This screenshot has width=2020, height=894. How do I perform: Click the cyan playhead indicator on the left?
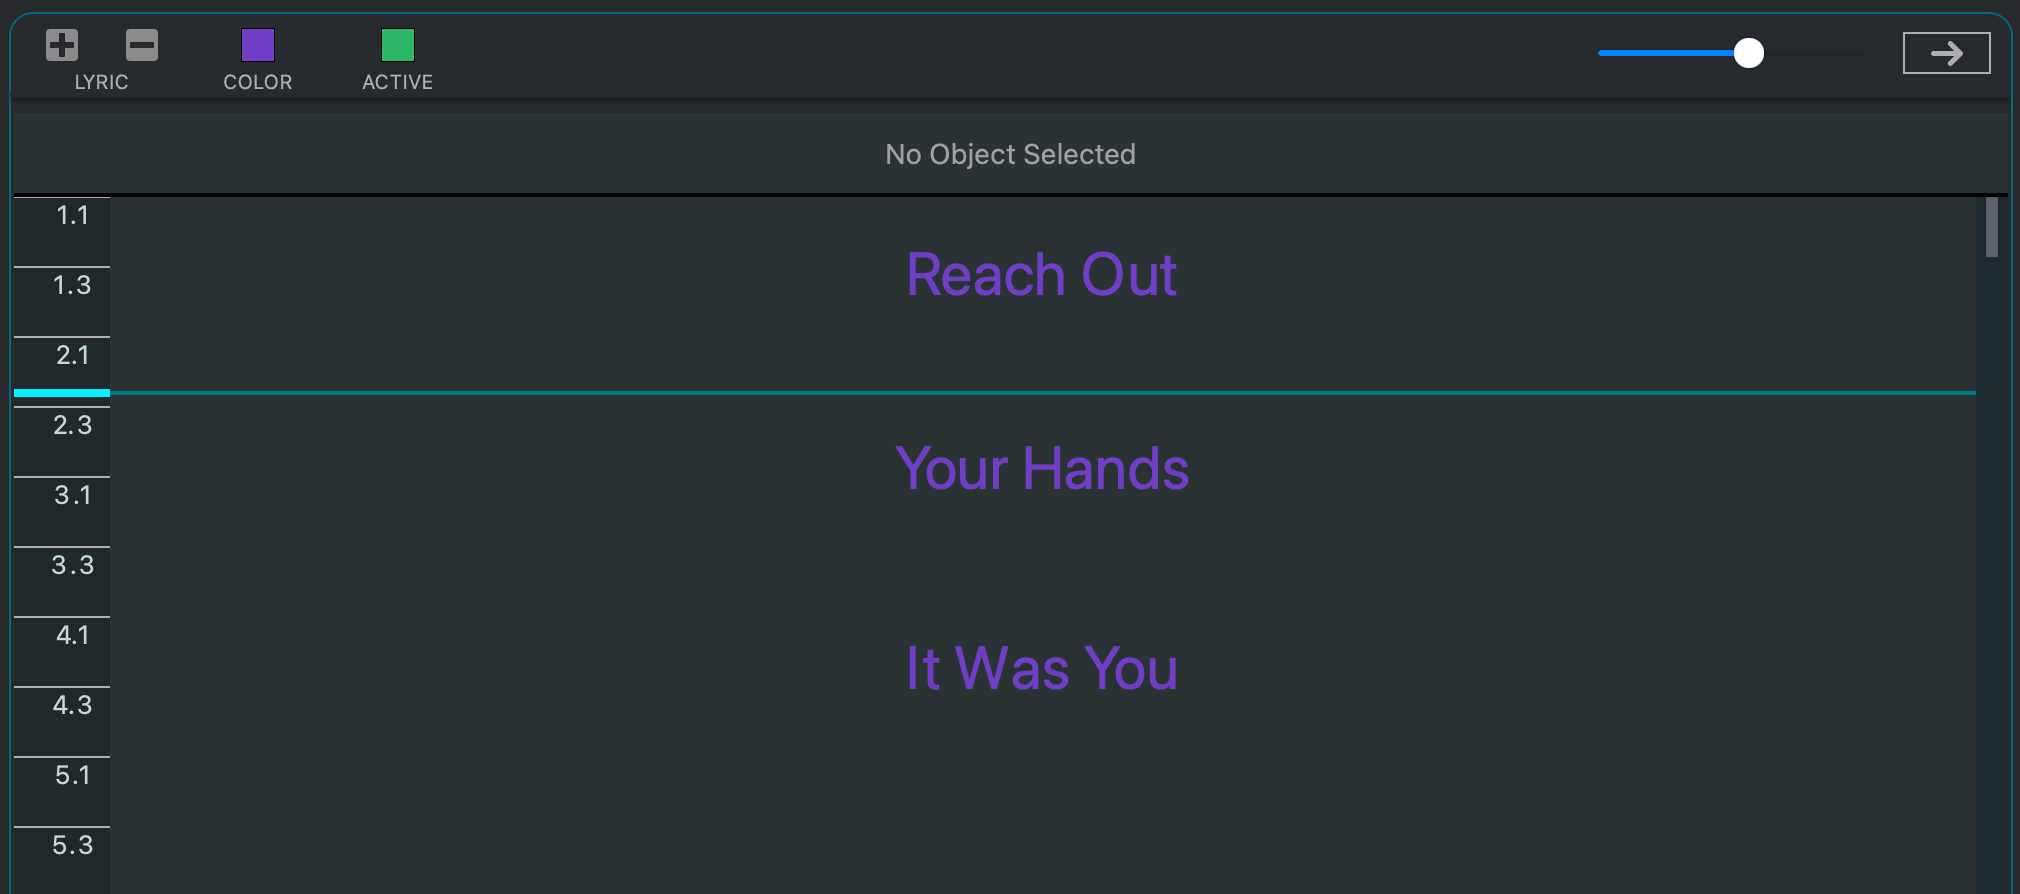61,393
